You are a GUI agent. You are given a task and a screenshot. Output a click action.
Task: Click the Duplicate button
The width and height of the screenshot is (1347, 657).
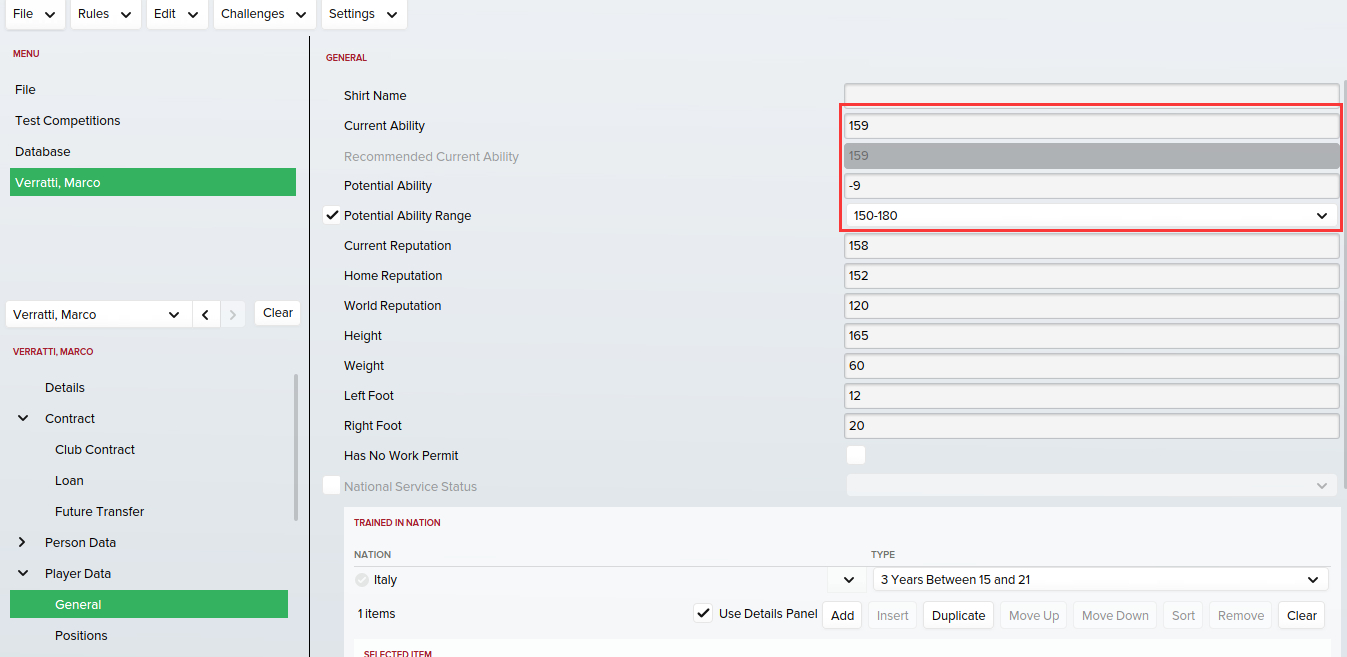pyautogui.click(x=958, y=615)
